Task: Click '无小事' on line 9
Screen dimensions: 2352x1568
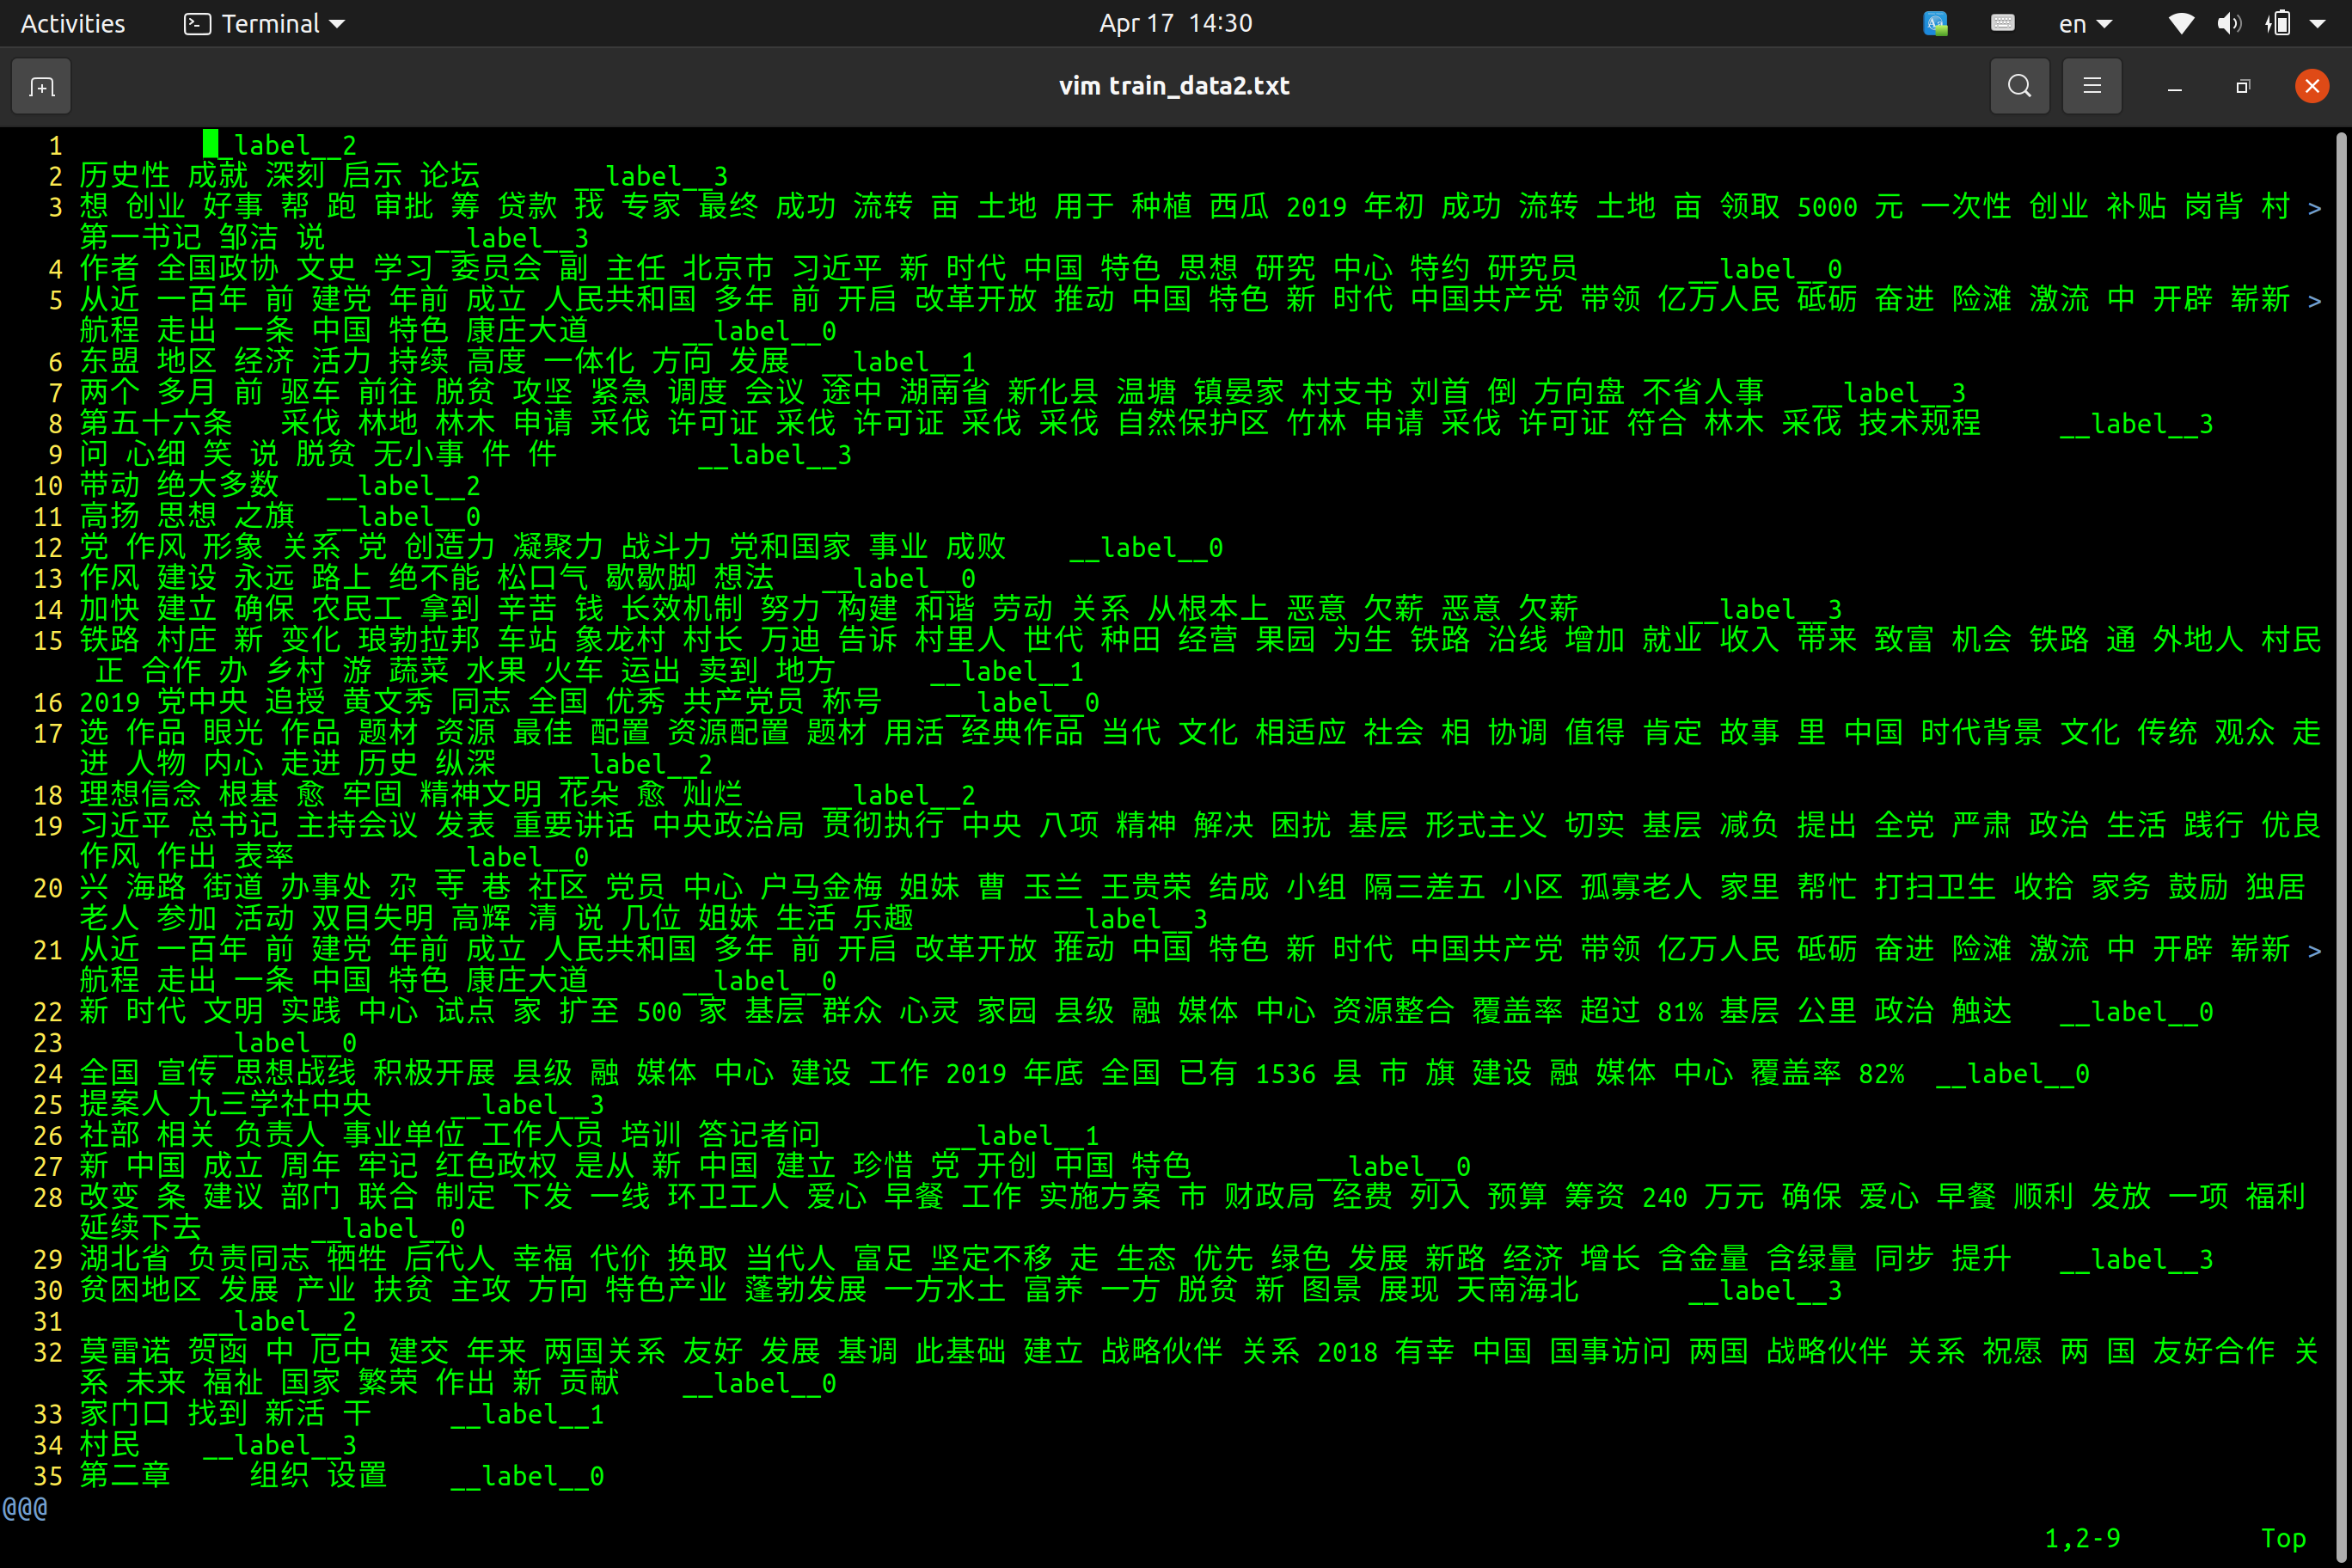Action: click(419, 455)
